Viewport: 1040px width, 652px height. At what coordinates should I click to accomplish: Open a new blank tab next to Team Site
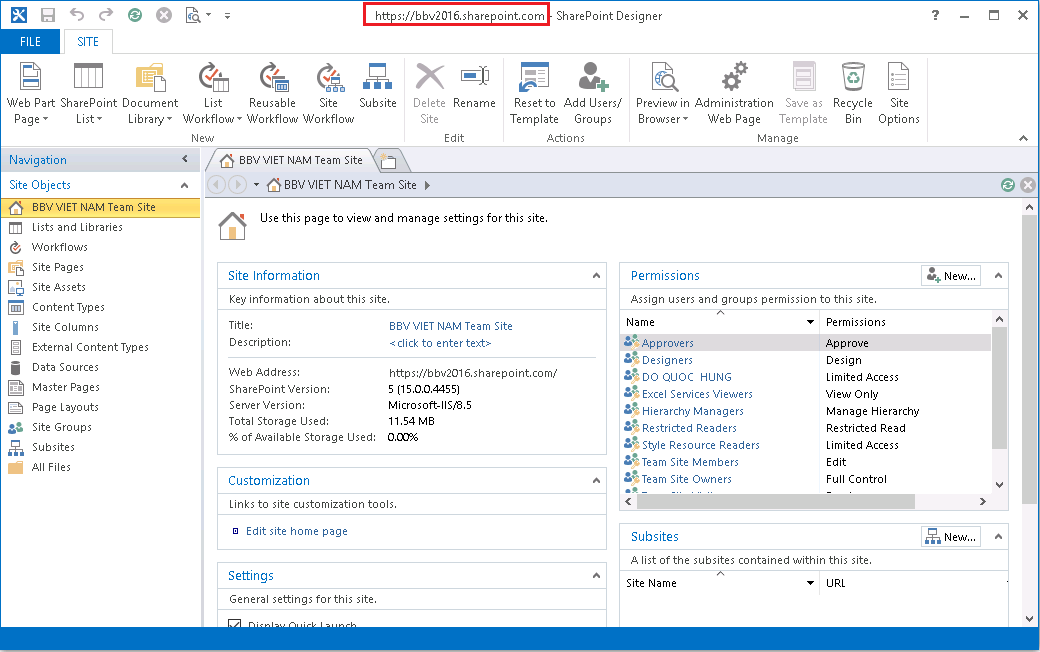[x=389, y=161]
